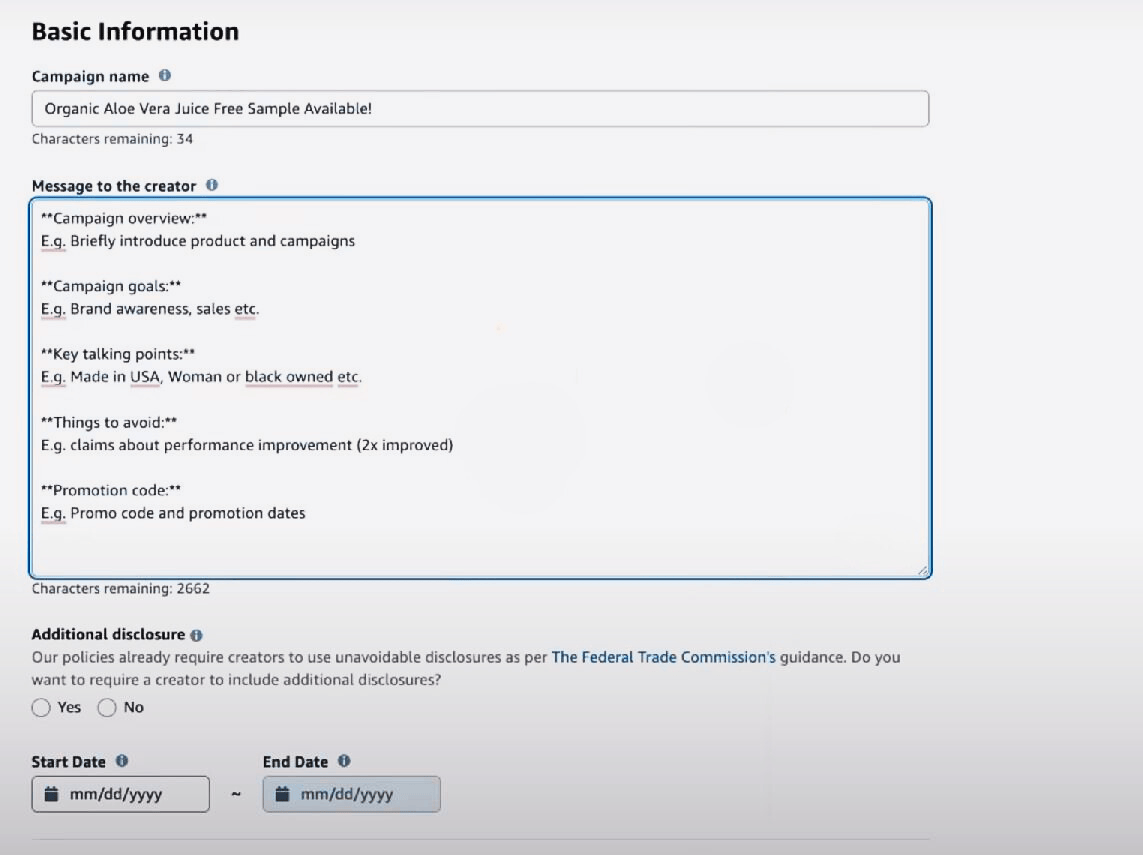Click the Things to avoid heading line
The width and height of the screenshot is (1143, 855).
(109, 422)
